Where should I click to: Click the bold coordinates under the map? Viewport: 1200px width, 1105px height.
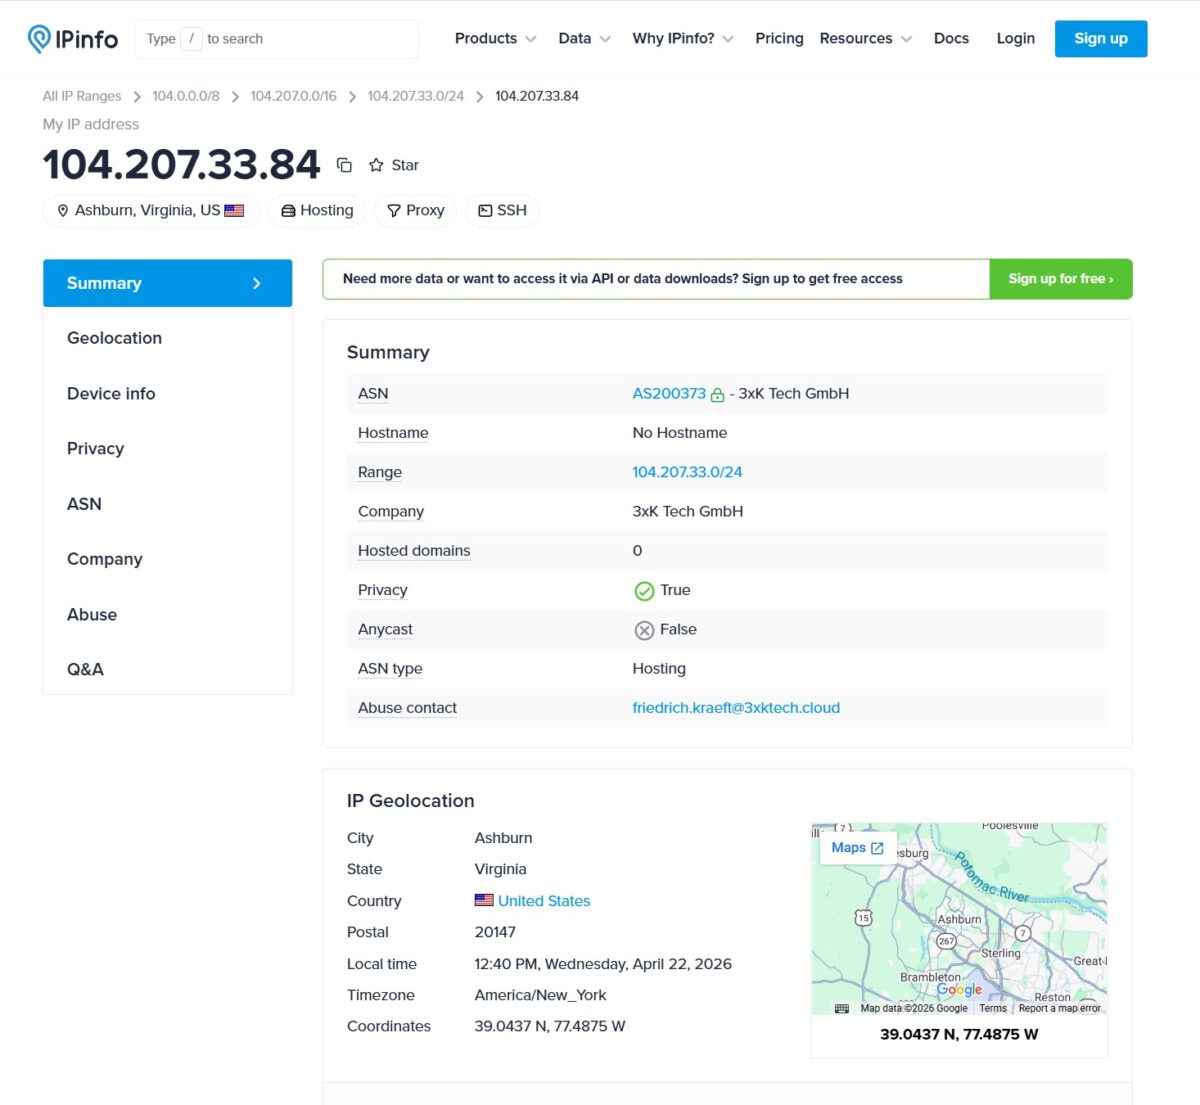959,1034
